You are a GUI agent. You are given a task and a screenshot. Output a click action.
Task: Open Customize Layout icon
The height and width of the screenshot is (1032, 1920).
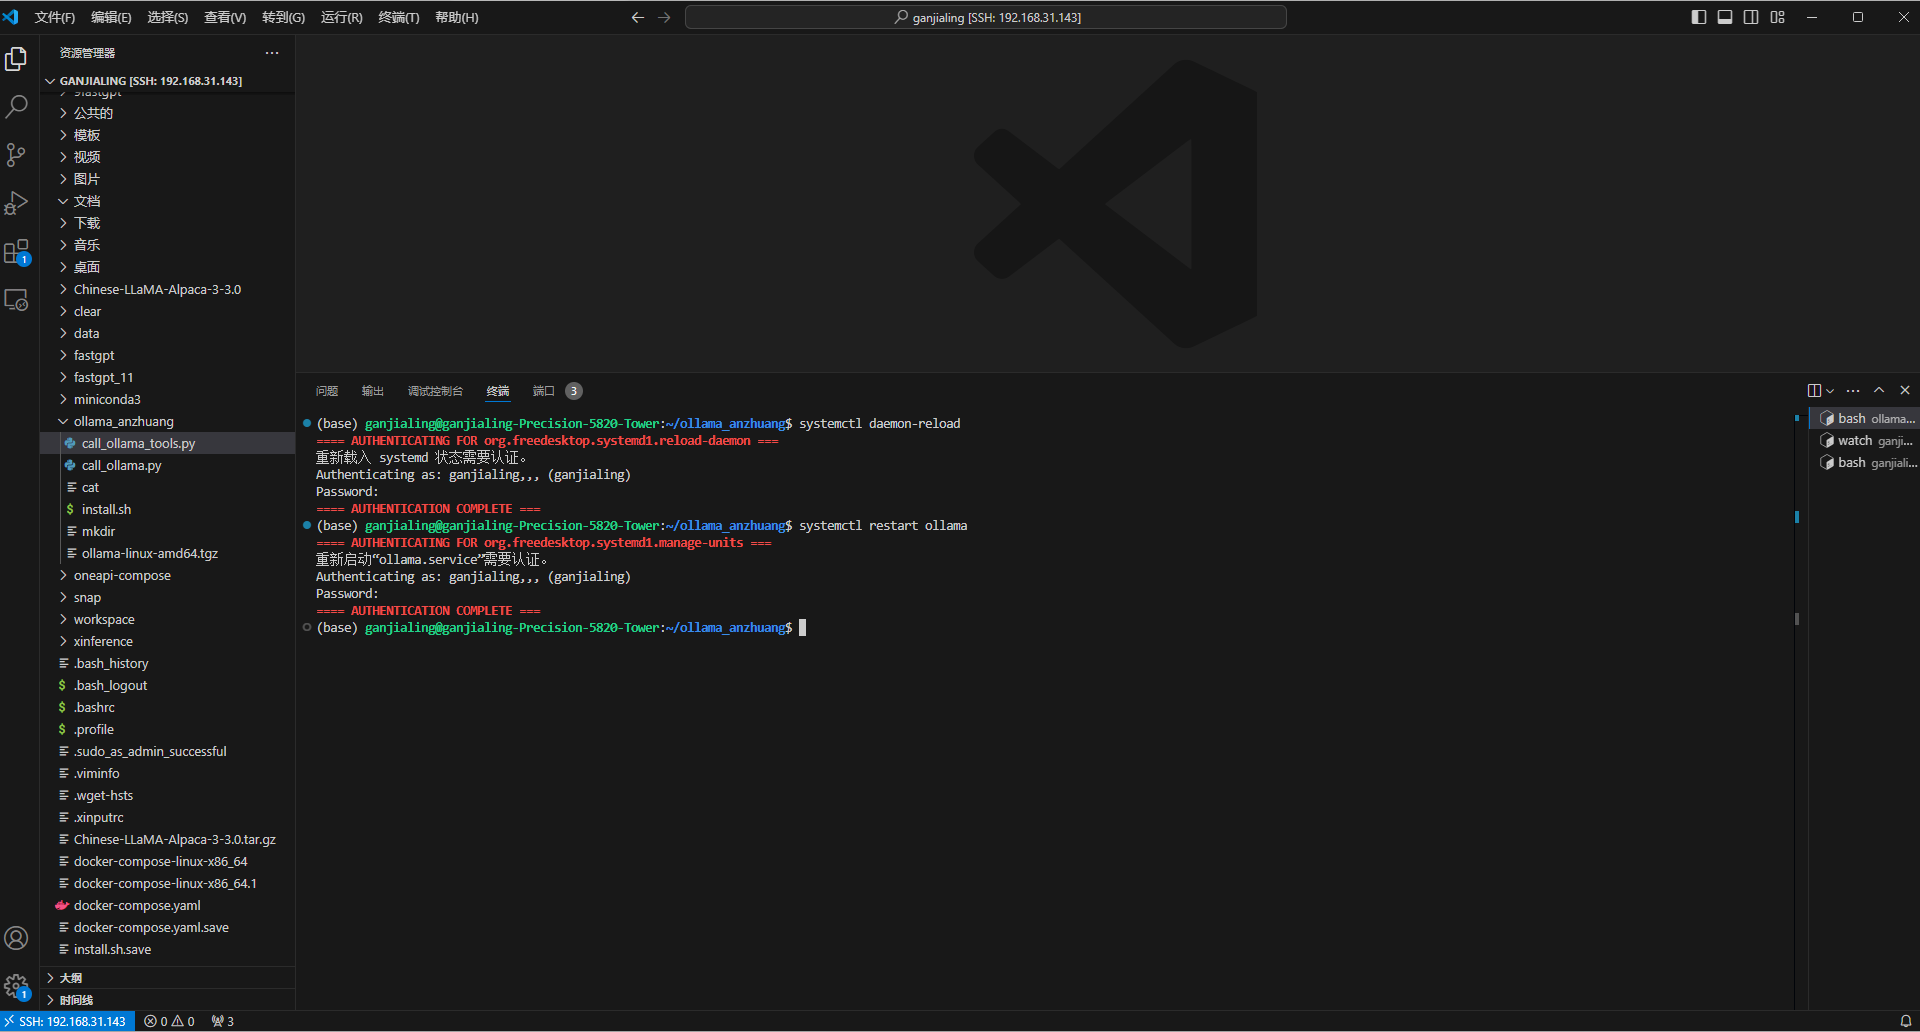coord(1777,17)
